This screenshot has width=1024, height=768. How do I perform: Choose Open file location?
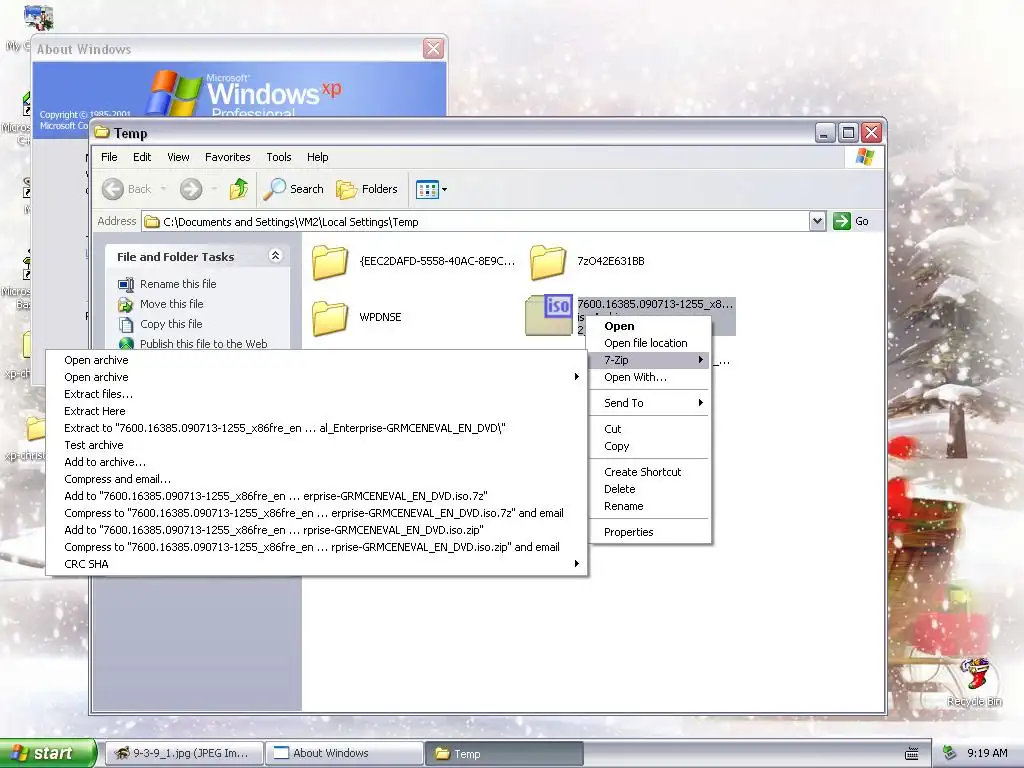(648, 343)
